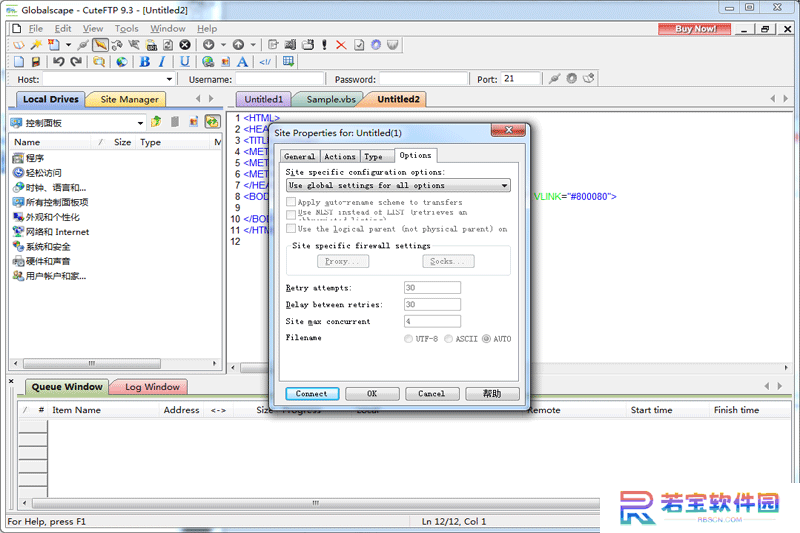Open the File menu
The height and width of the screenshot is (533, 800).
pos(36,29)
